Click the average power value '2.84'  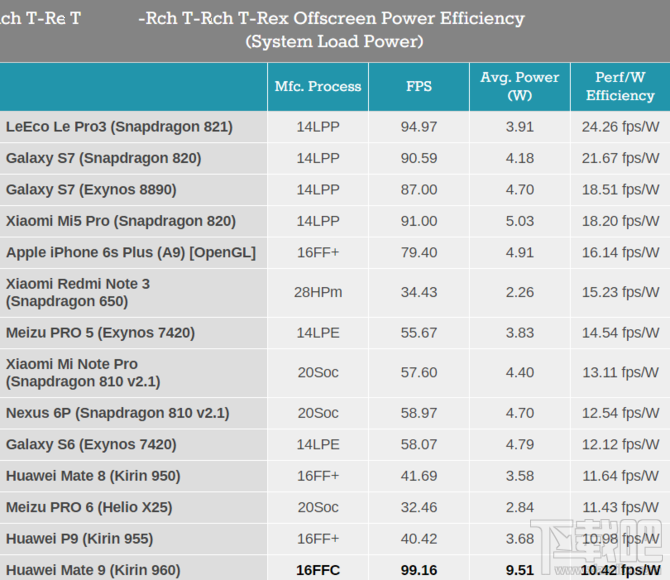point(520,507)
